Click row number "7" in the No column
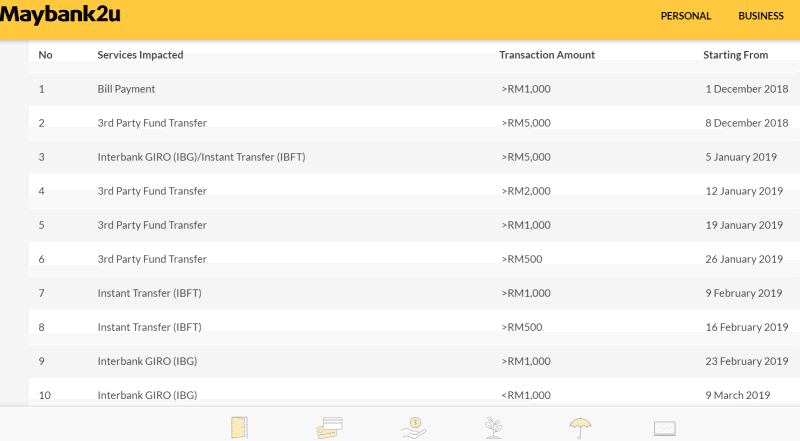Viewport: 800px width, 441px height. [41, 293]
